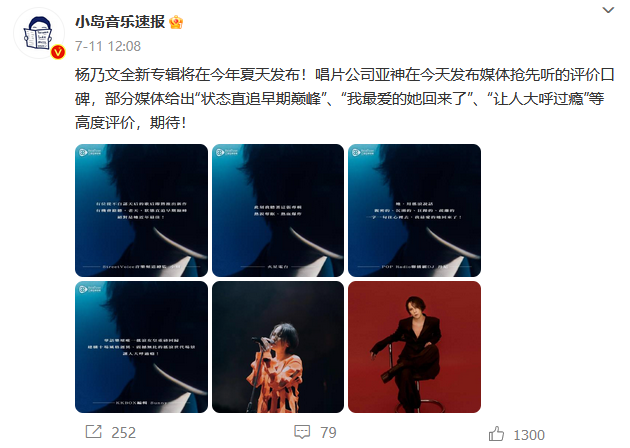630x448 pixels.
Task: Click the repost share icon
Action: tap(94, 432)
